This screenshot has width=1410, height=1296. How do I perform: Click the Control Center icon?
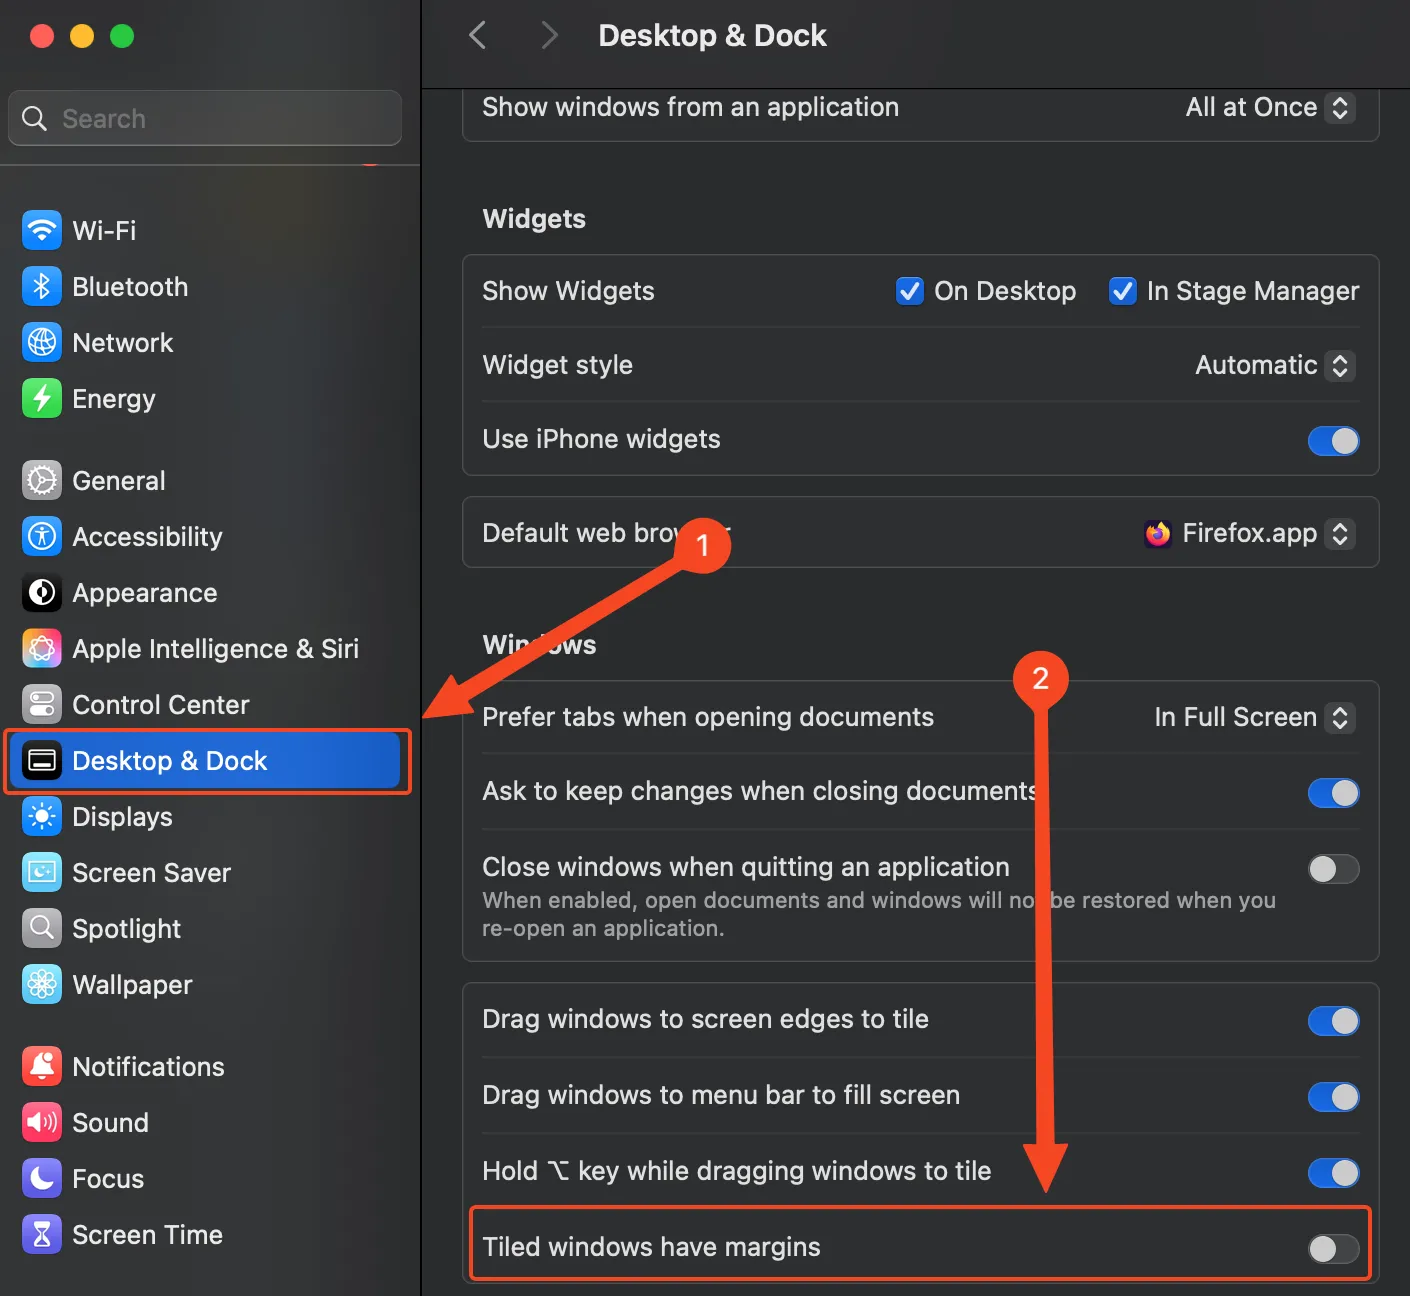(42, 705)
